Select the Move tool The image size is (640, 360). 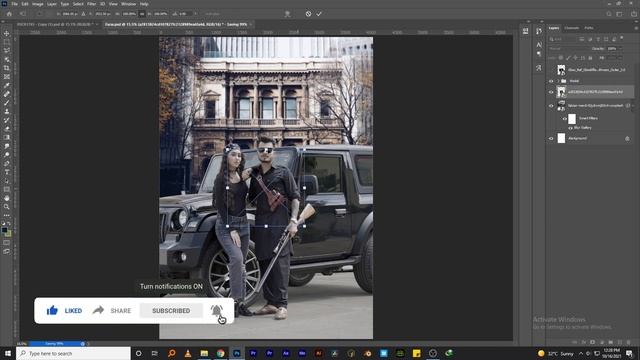7,33
